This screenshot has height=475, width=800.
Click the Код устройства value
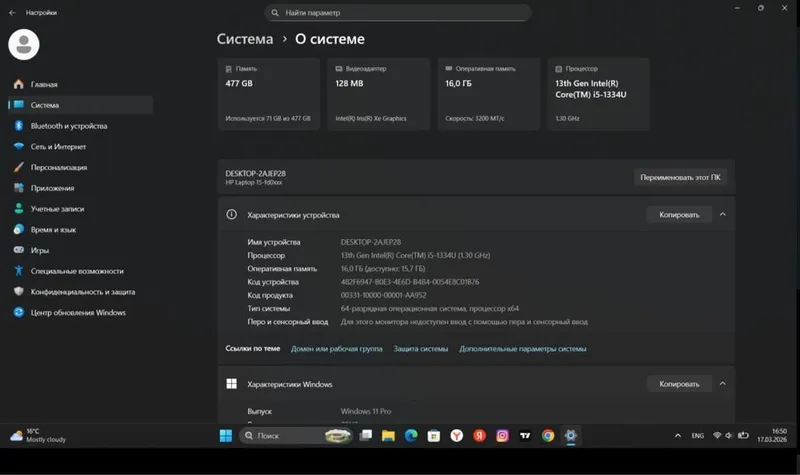pos(410,282)
